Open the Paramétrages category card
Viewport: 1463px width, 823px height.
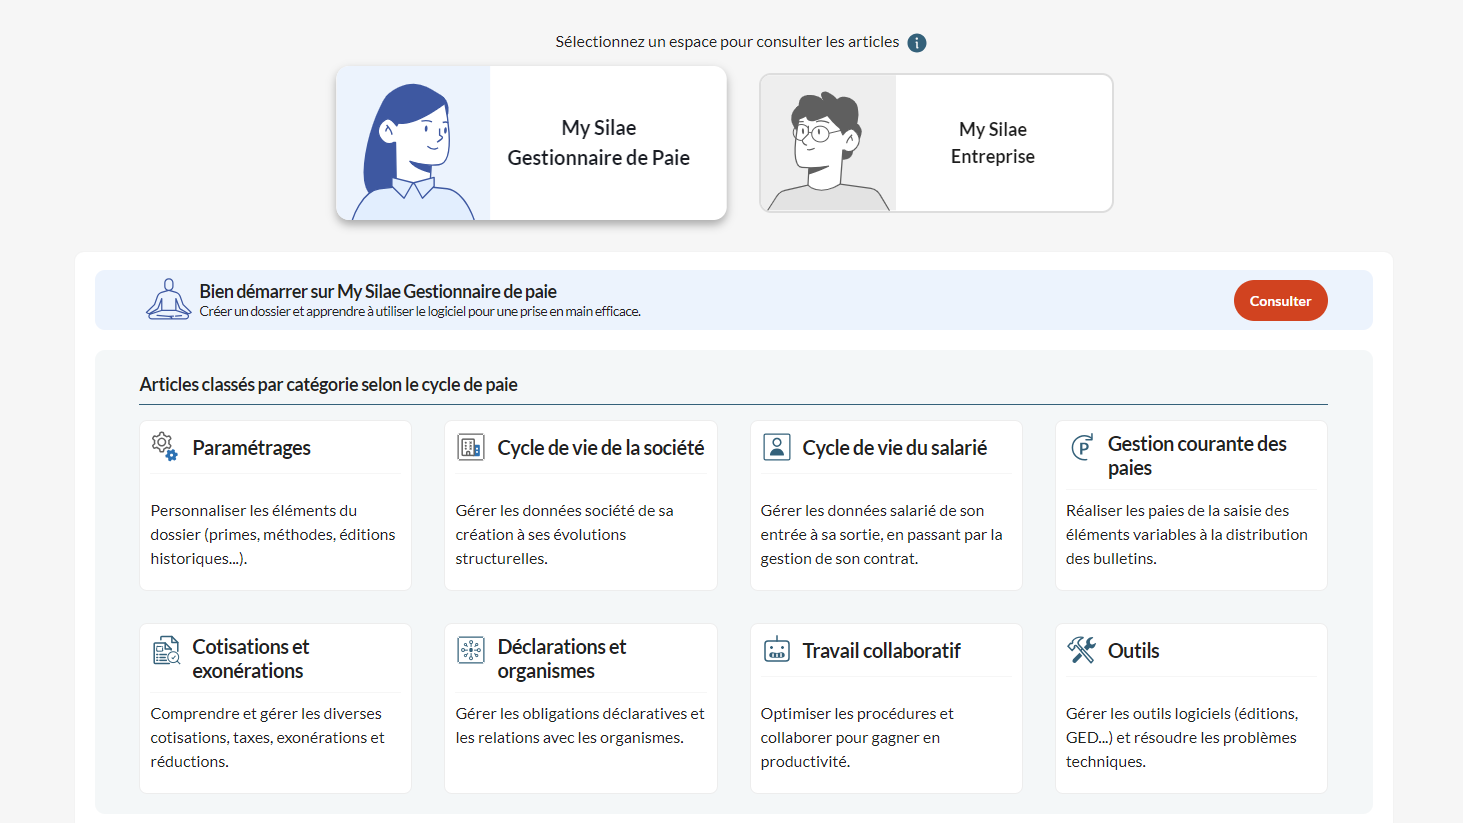[x=275, y=505]
